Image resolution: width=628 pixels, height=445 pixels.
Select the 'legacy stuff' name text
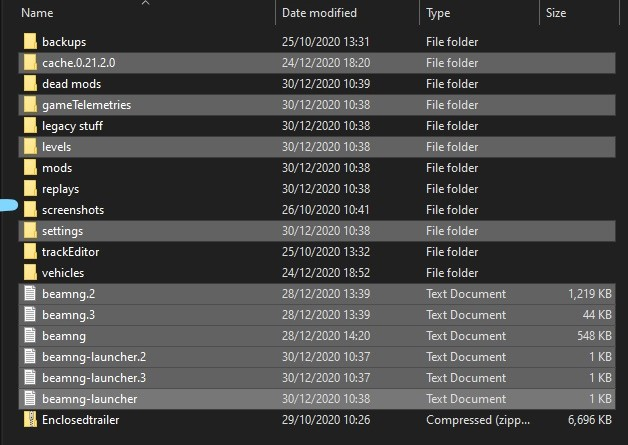pos(72,126)
